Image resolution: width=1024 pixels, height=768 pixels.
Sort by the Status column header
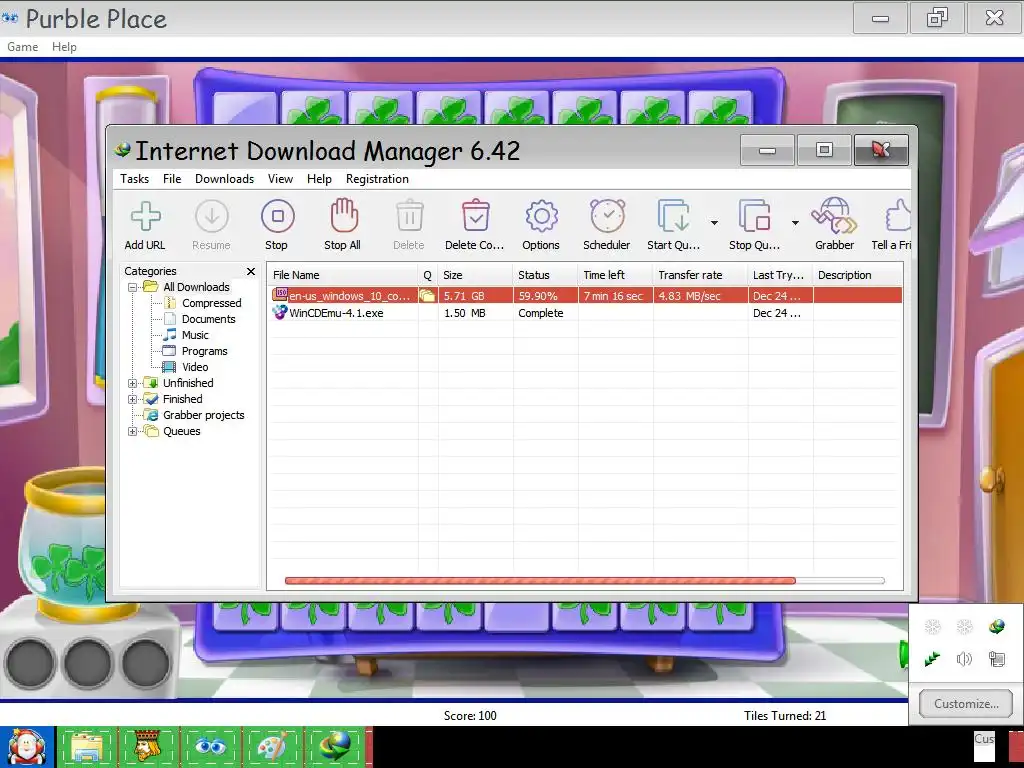coord(545,275)
